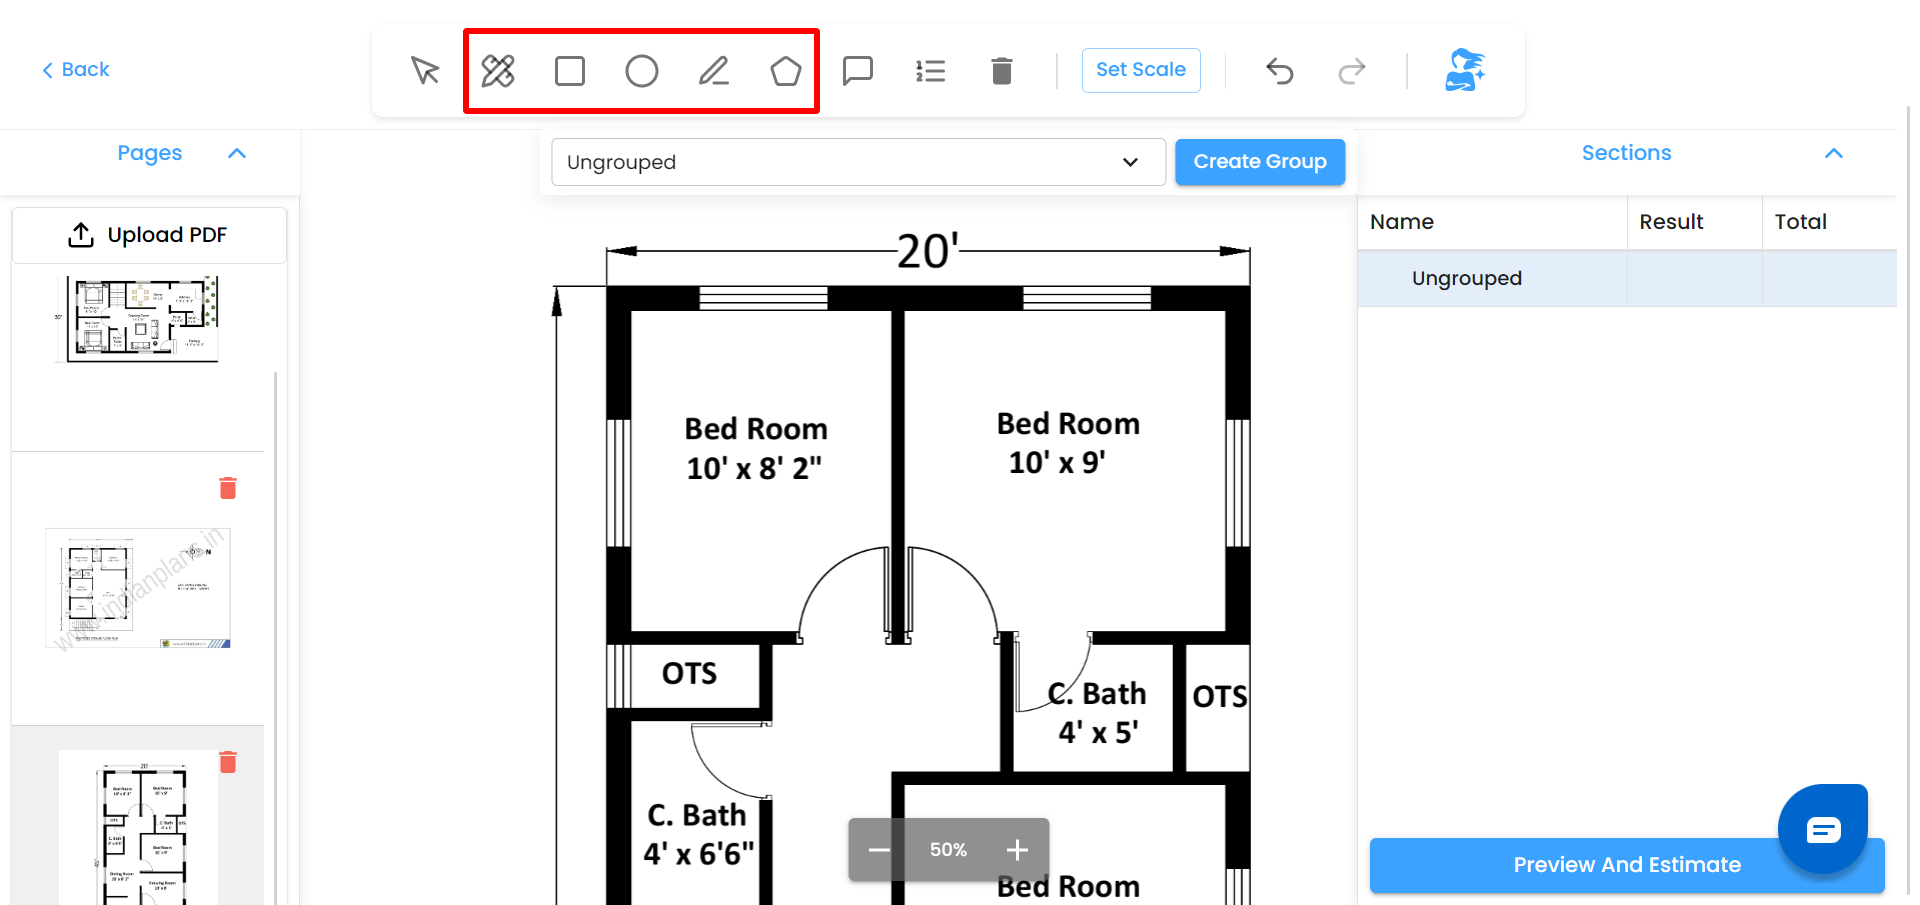The width and height of the screenshot is (1920, 905).
Task: Click the Sections panel title
Action: (x=1627, y=153)
